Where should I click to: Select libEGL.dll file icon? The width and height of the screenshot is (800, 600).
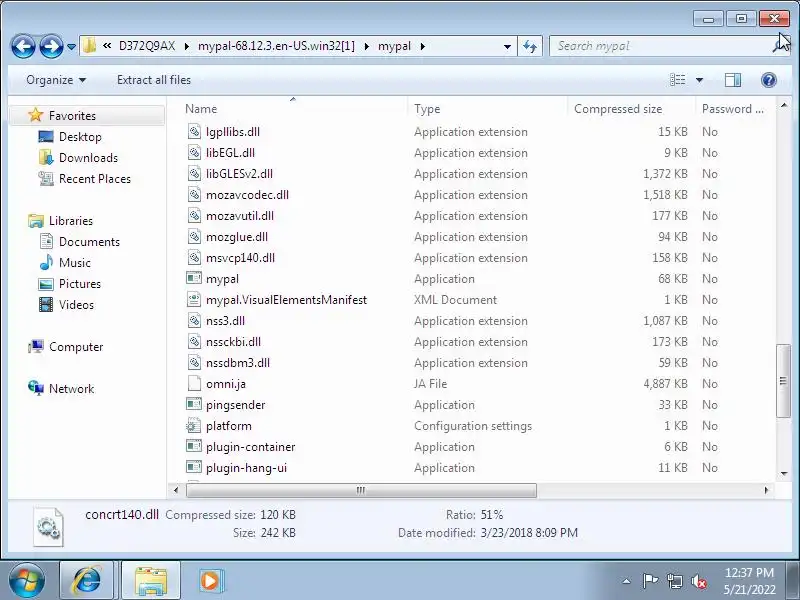point(194,152)
